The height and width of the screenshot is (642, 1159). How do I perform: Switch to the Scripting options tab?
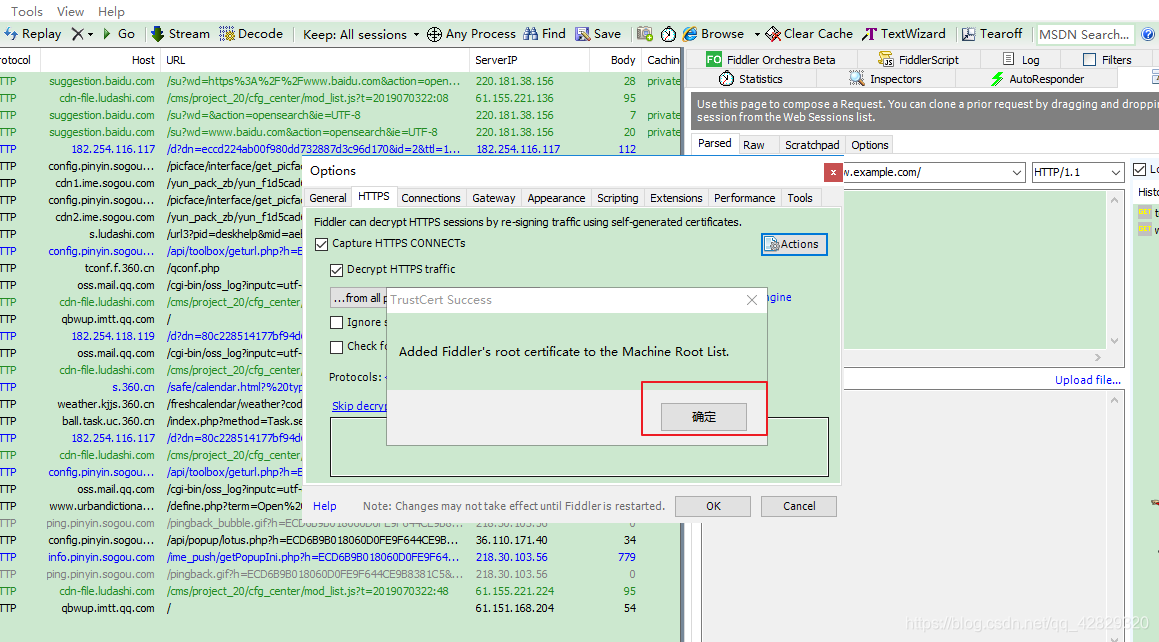[x=618, y=198]
